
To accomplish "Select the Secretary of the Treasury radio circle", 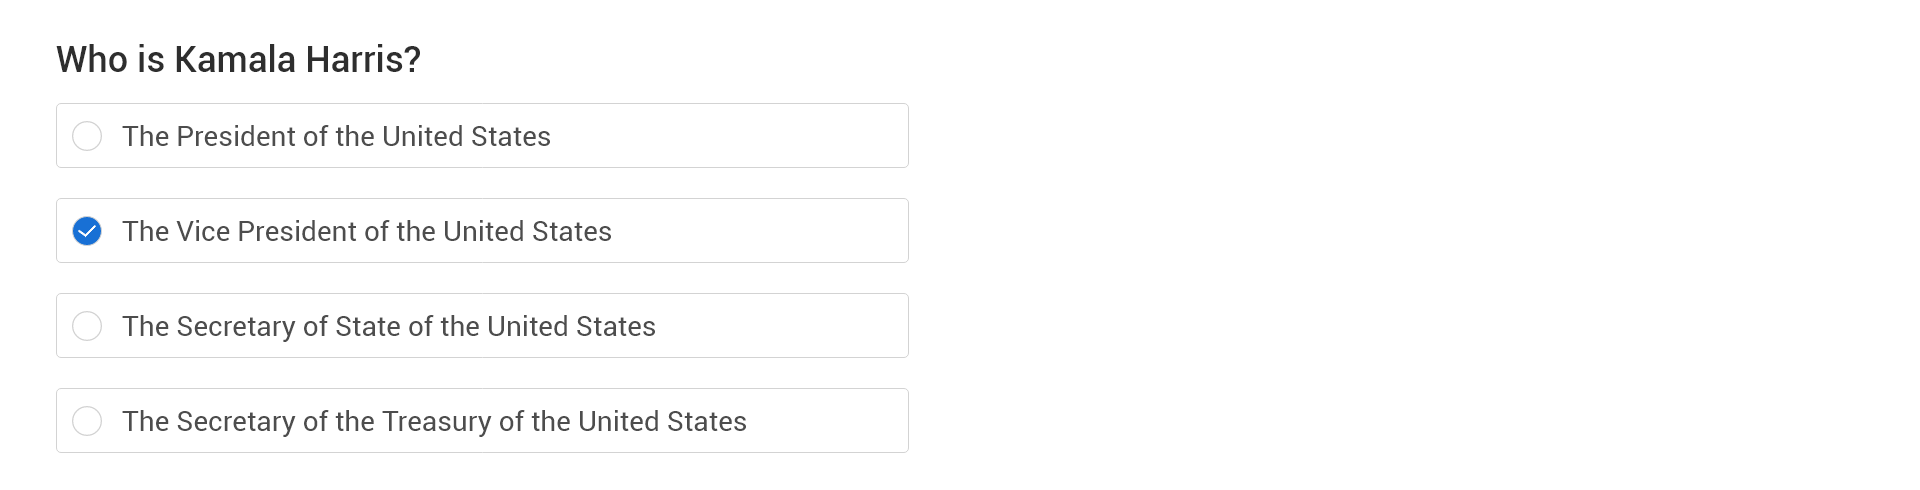I will tap(87, 421).
